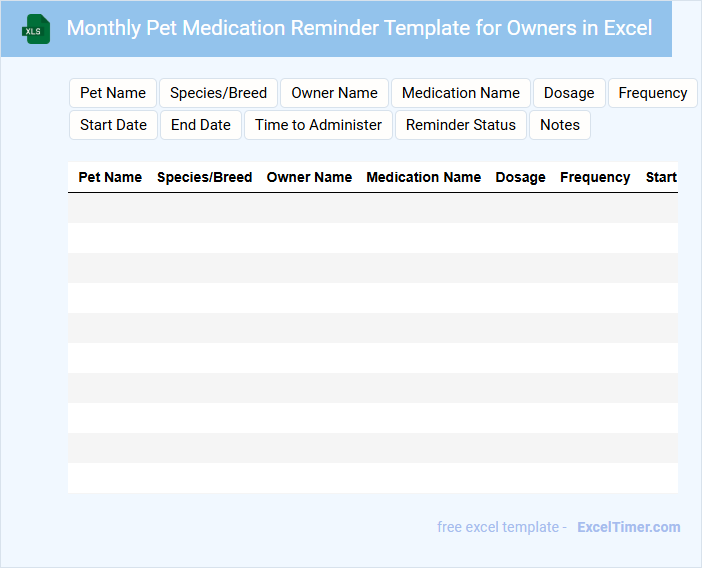This screenshot has width=702, height=568.
Task: Select the Dosage tag button
Action: [x=569, y=93]
